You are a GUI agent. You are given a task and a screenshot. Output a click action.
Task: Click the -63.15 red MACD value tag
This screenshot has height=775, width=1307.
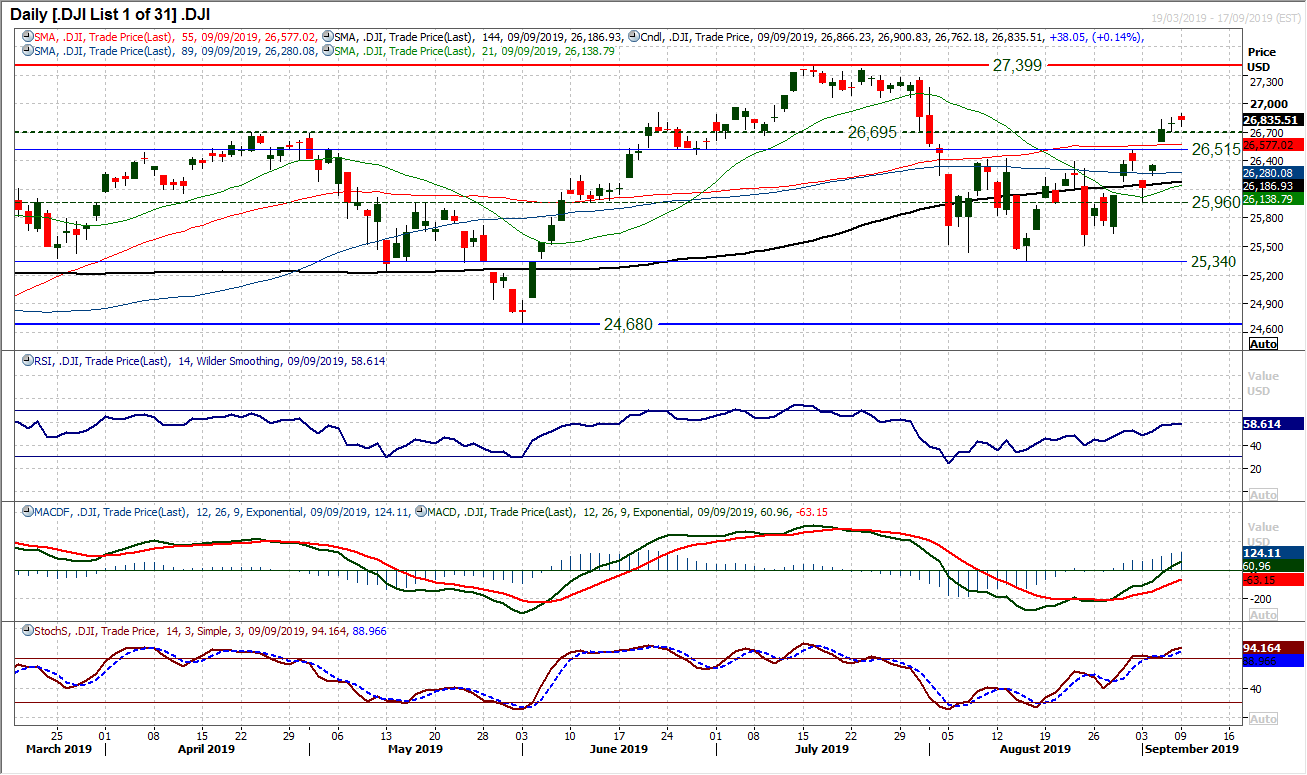click(x=1271, y=578)
